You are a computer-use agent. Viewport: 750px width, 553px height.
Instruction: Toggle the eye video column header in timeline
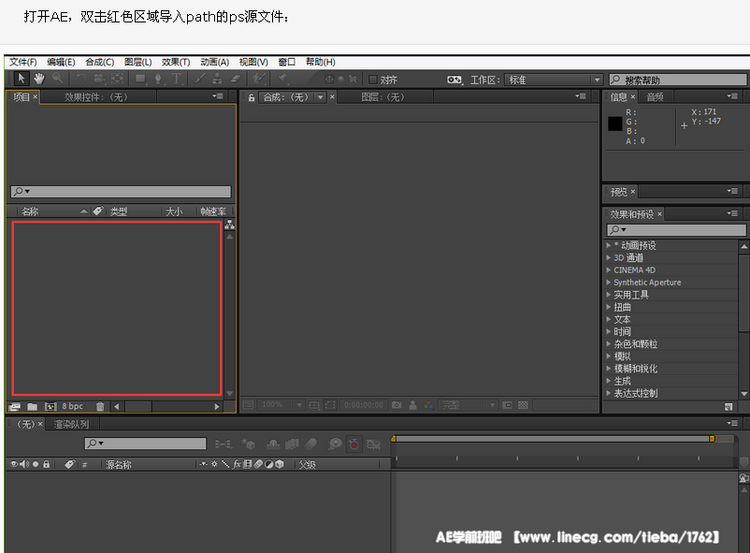[14, 464]
